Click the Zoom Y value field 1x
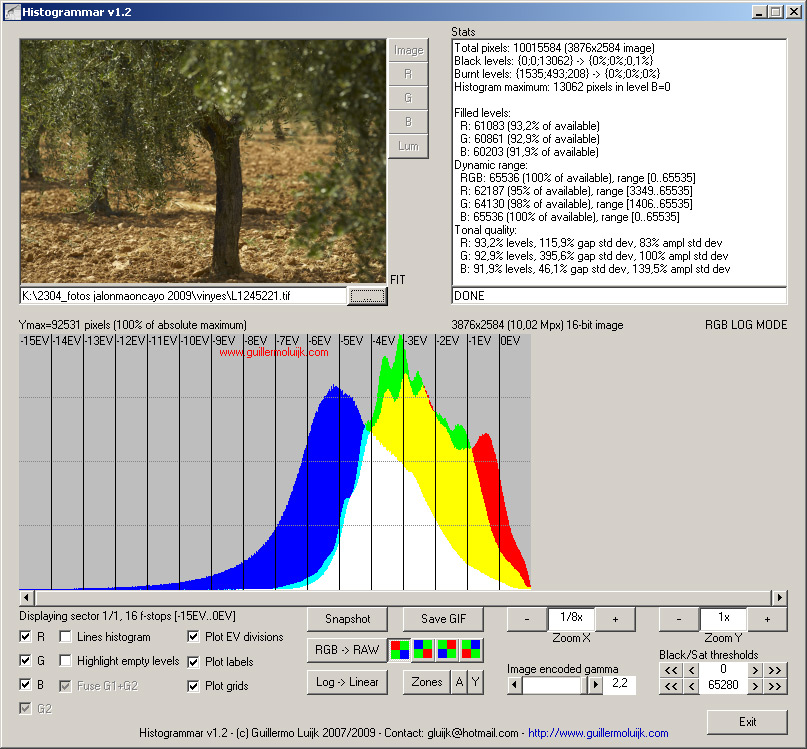The width and height of the screenshot is (807, 749). (x=723, y=618)
